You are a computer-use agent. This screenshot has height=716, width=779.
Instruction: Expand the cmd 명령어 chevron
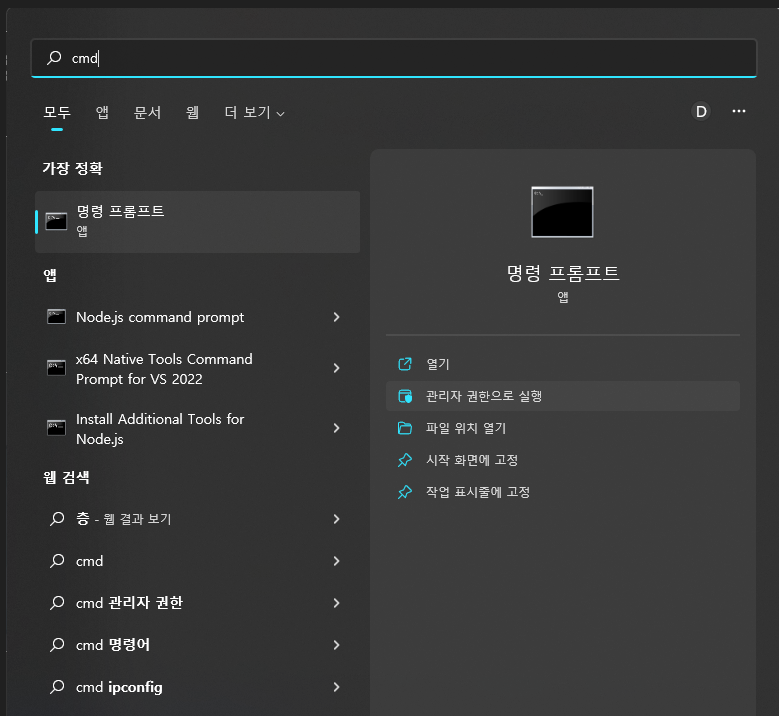point(336,645)
